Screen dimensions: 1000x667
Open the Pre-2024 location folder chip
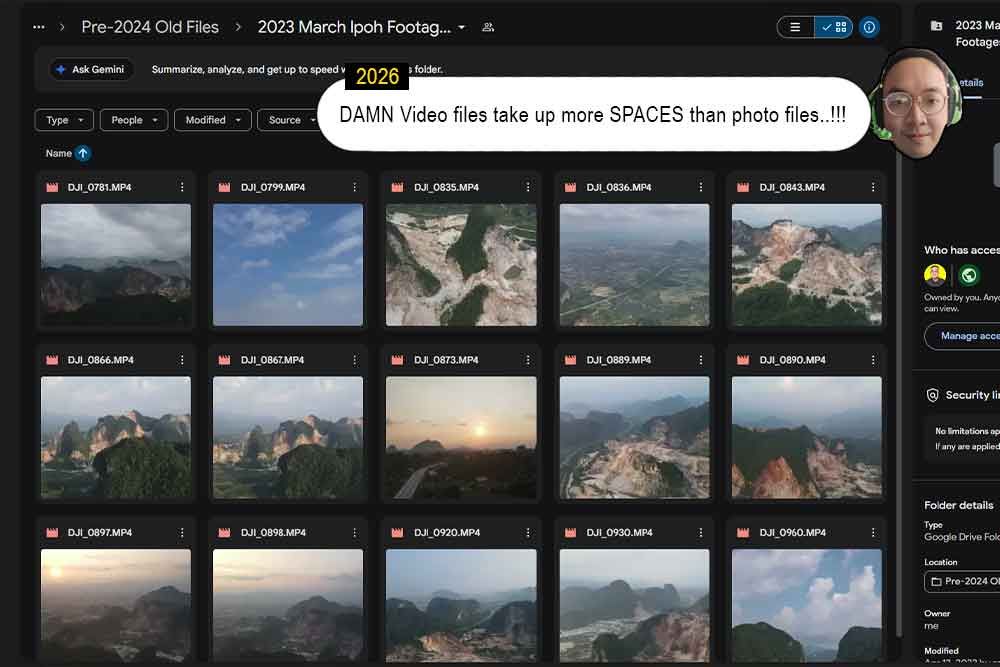963,581
